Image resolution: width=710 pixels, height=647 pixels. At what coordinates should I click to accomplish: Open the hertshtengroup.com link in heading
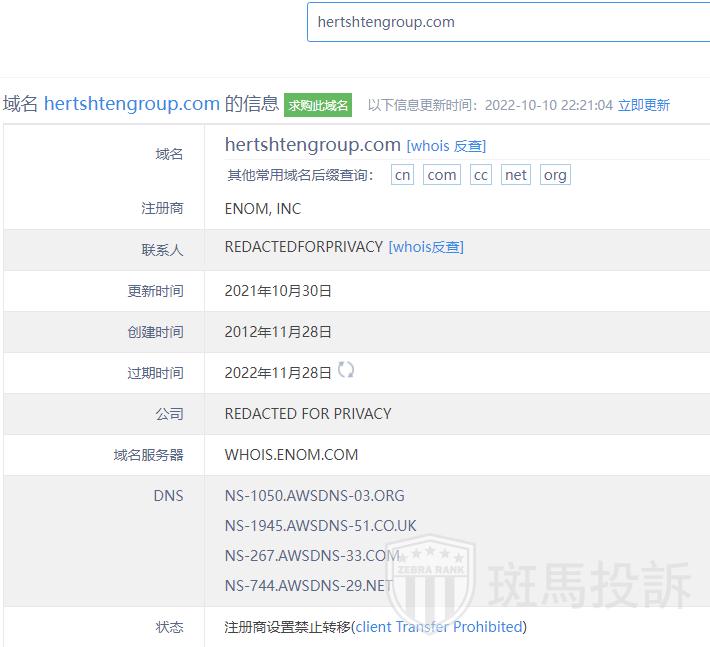tap(131, 104)
